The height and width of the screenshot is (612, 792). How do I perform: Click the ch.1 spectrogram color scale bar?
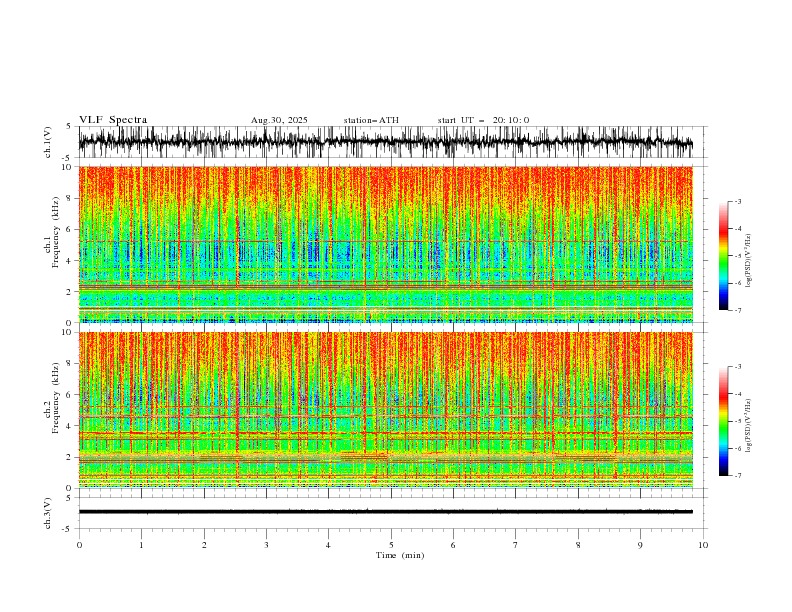pos(723,256)
